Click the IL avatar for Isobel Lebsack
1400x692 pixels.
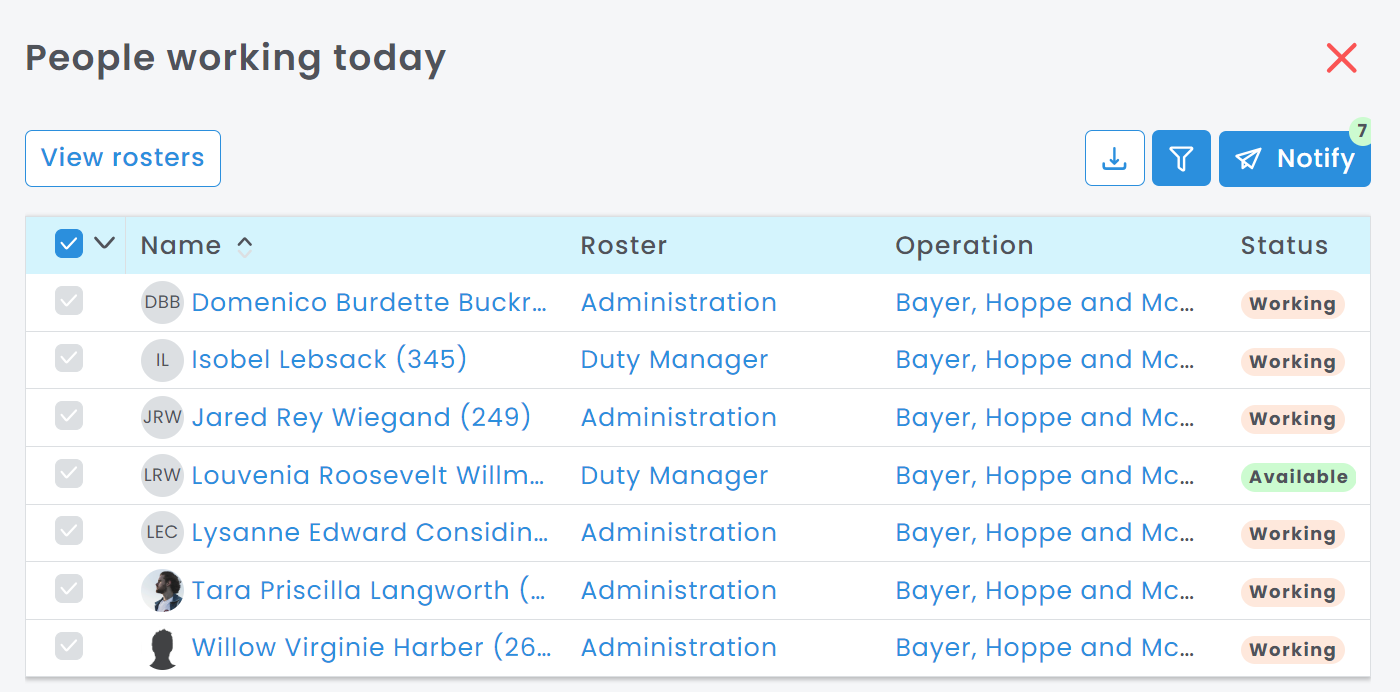pos(162,360)
